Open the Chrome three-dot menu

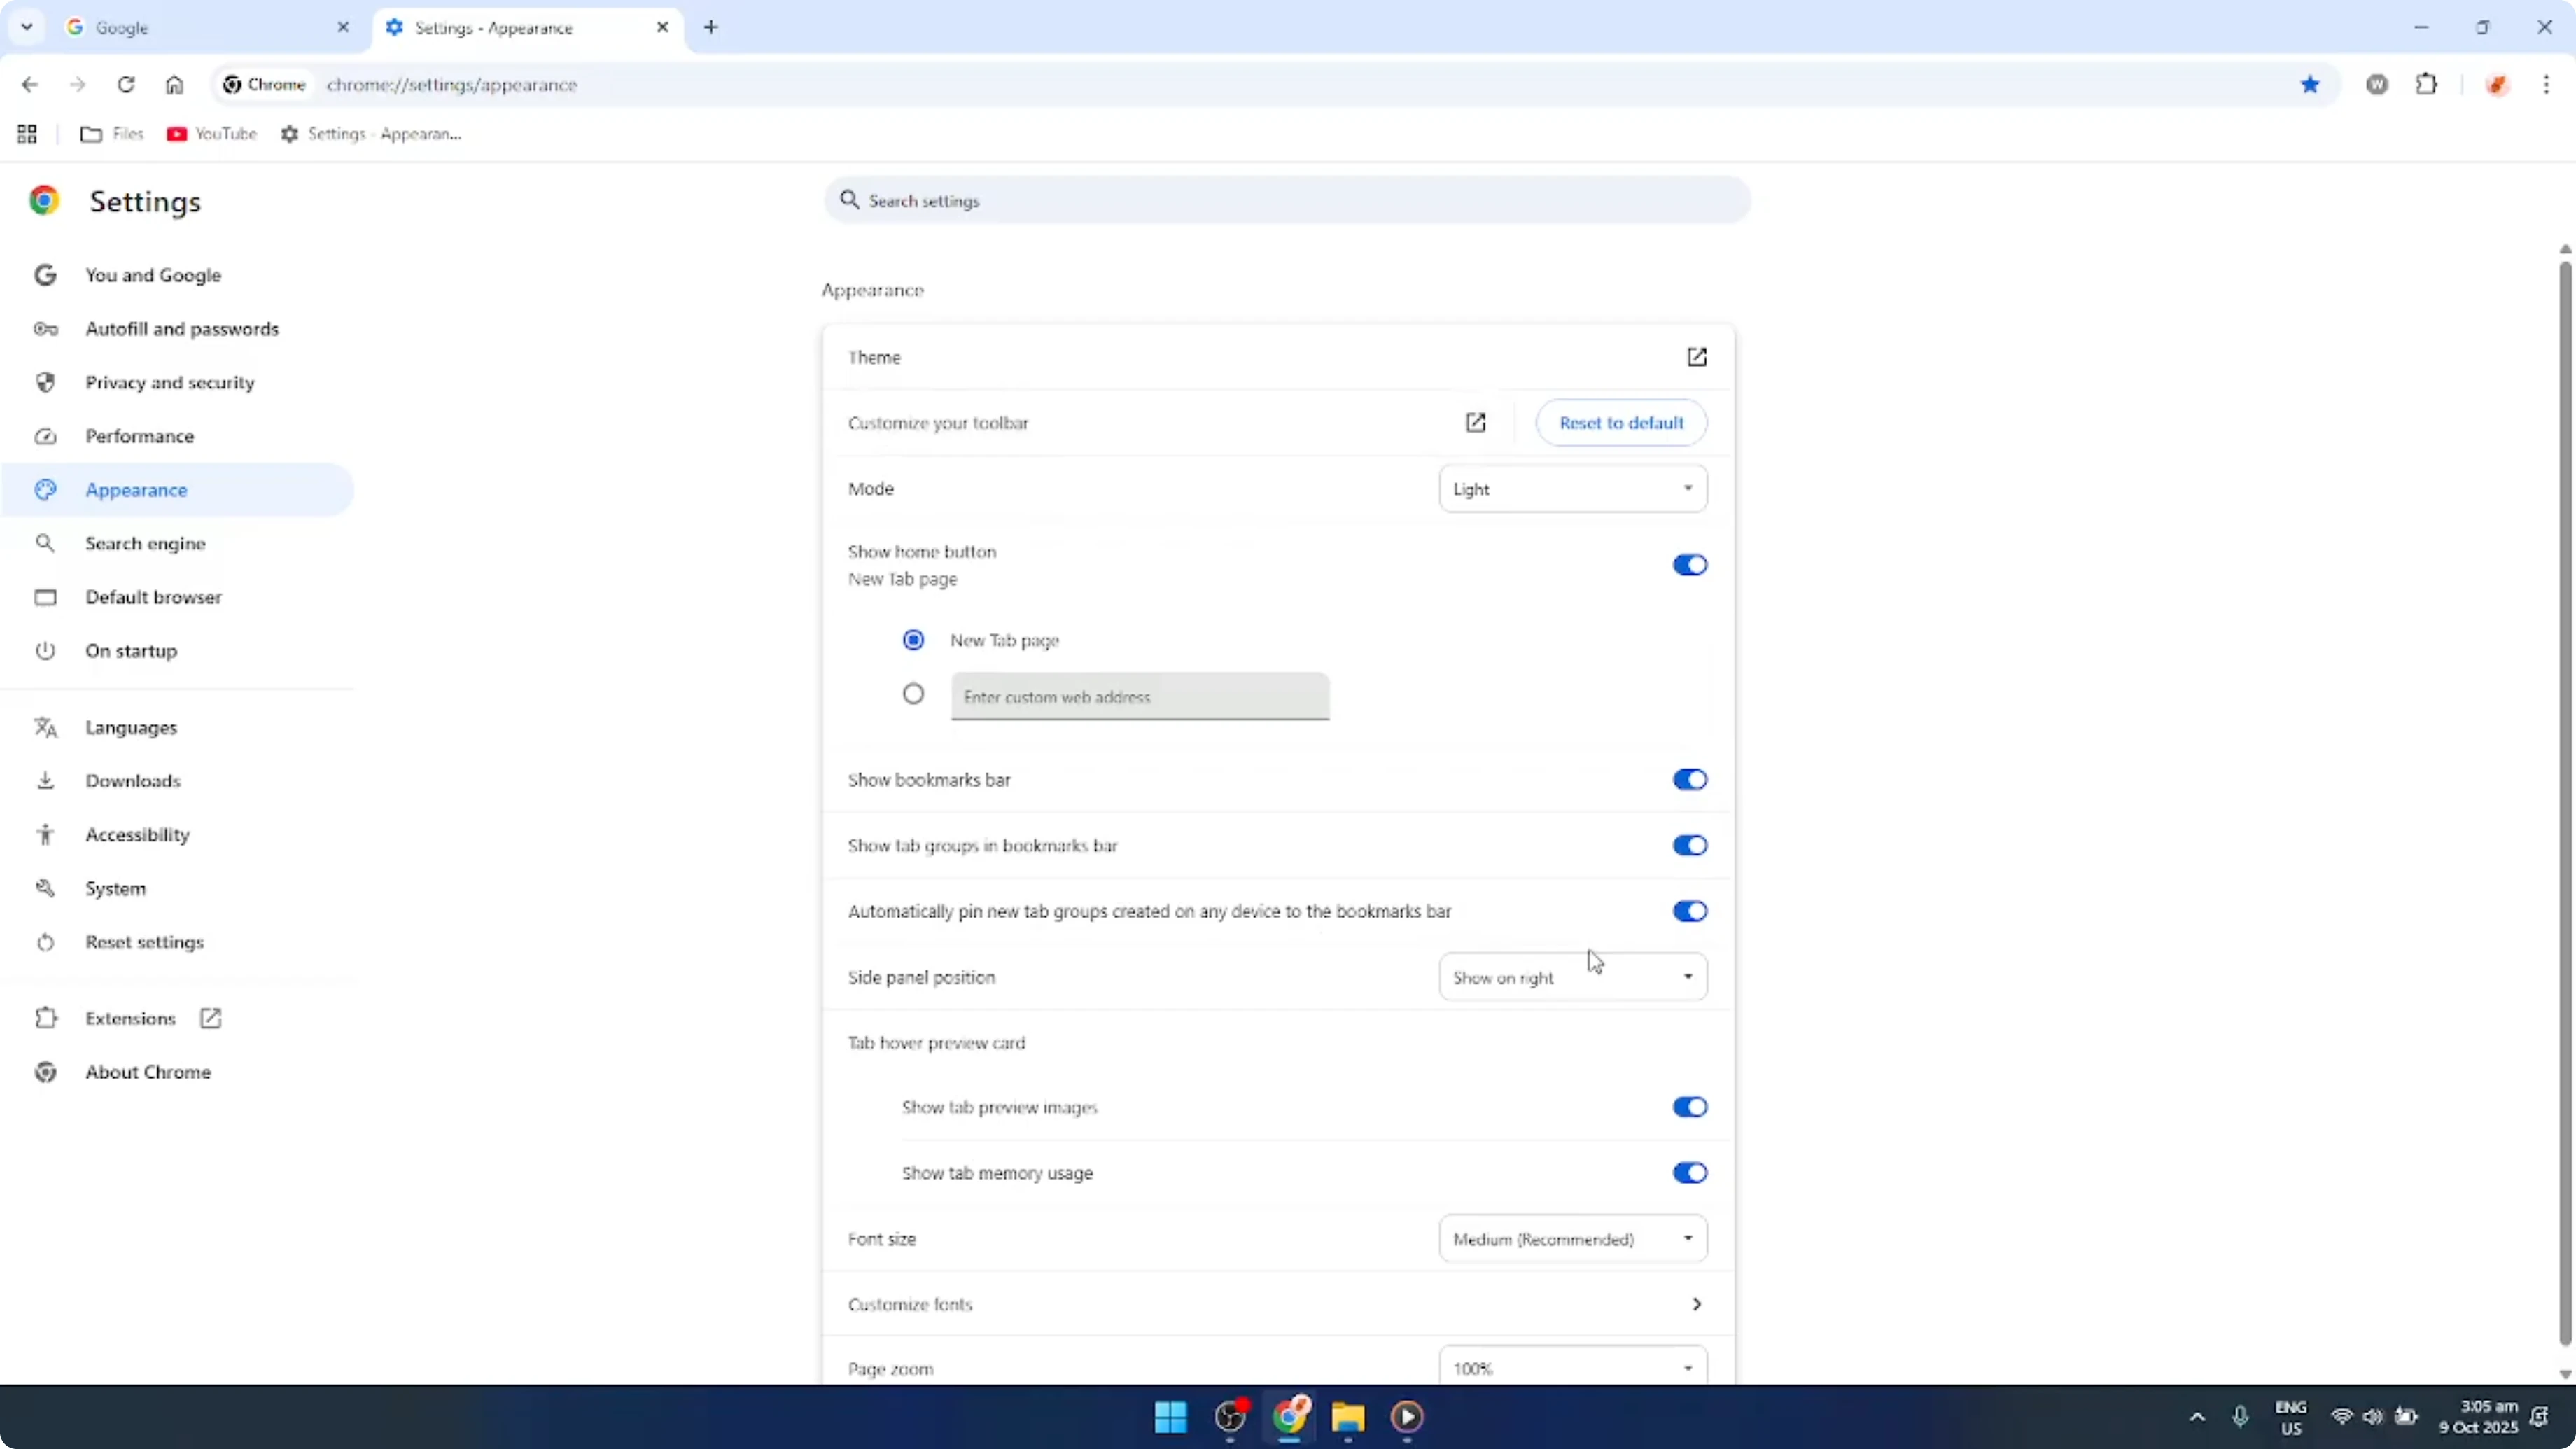click(x=2546, y=85)
